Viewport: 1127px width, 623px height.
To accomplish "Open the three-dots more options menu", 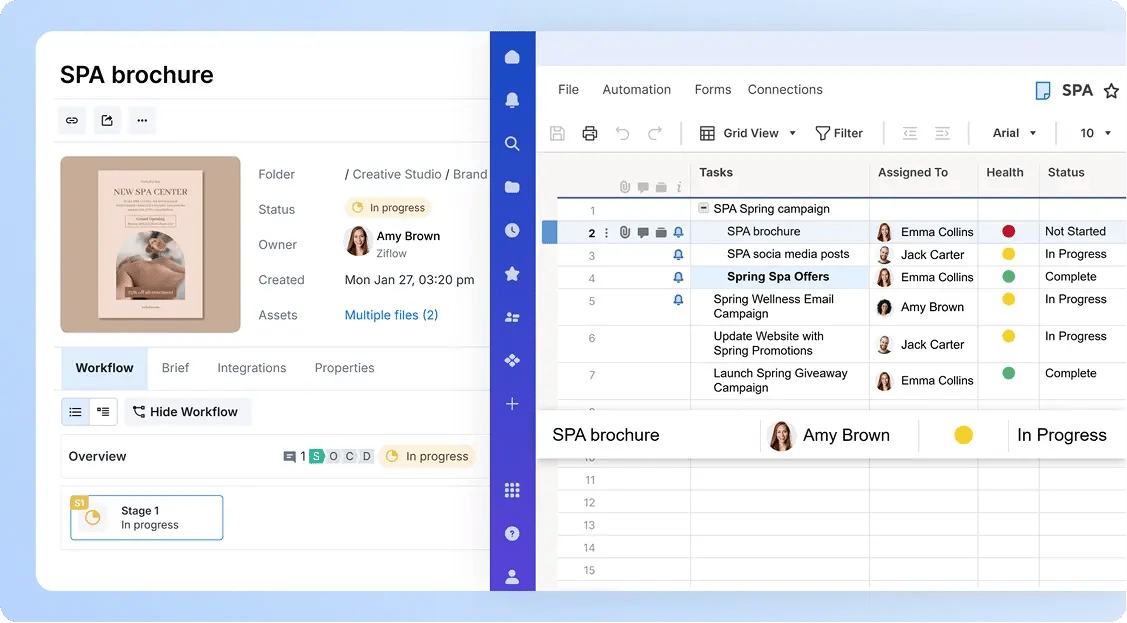I will 142,120.
